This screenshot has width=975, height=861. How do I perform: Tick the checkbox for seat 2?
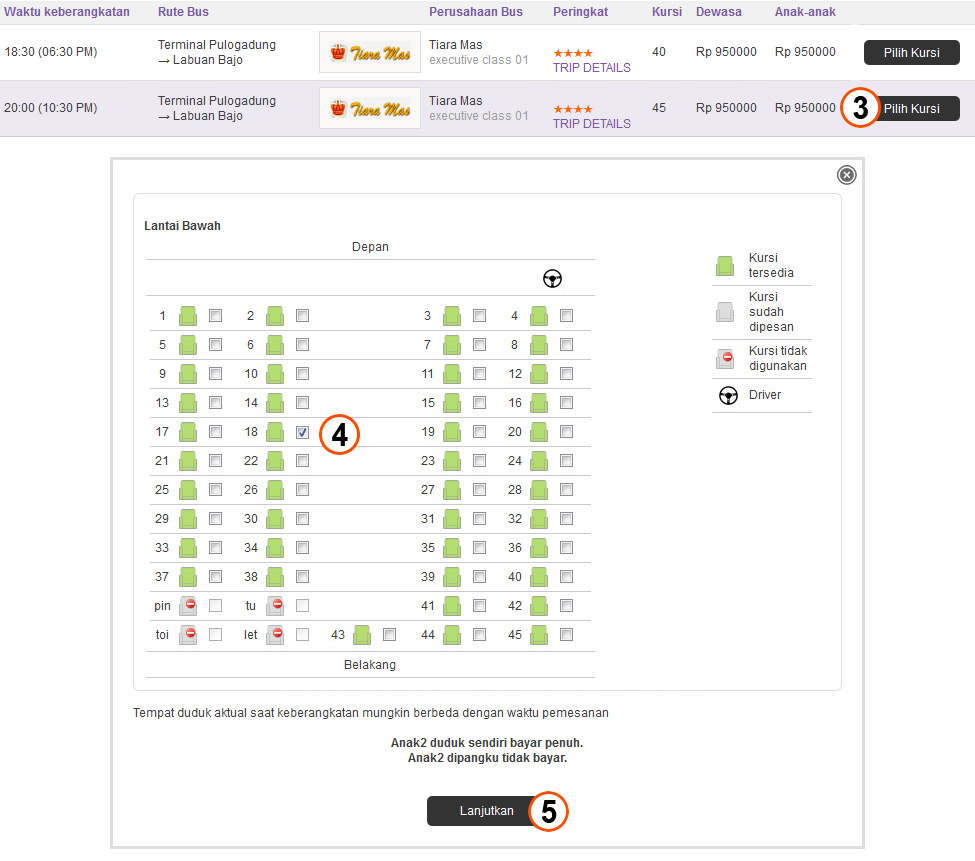point(302,316)
